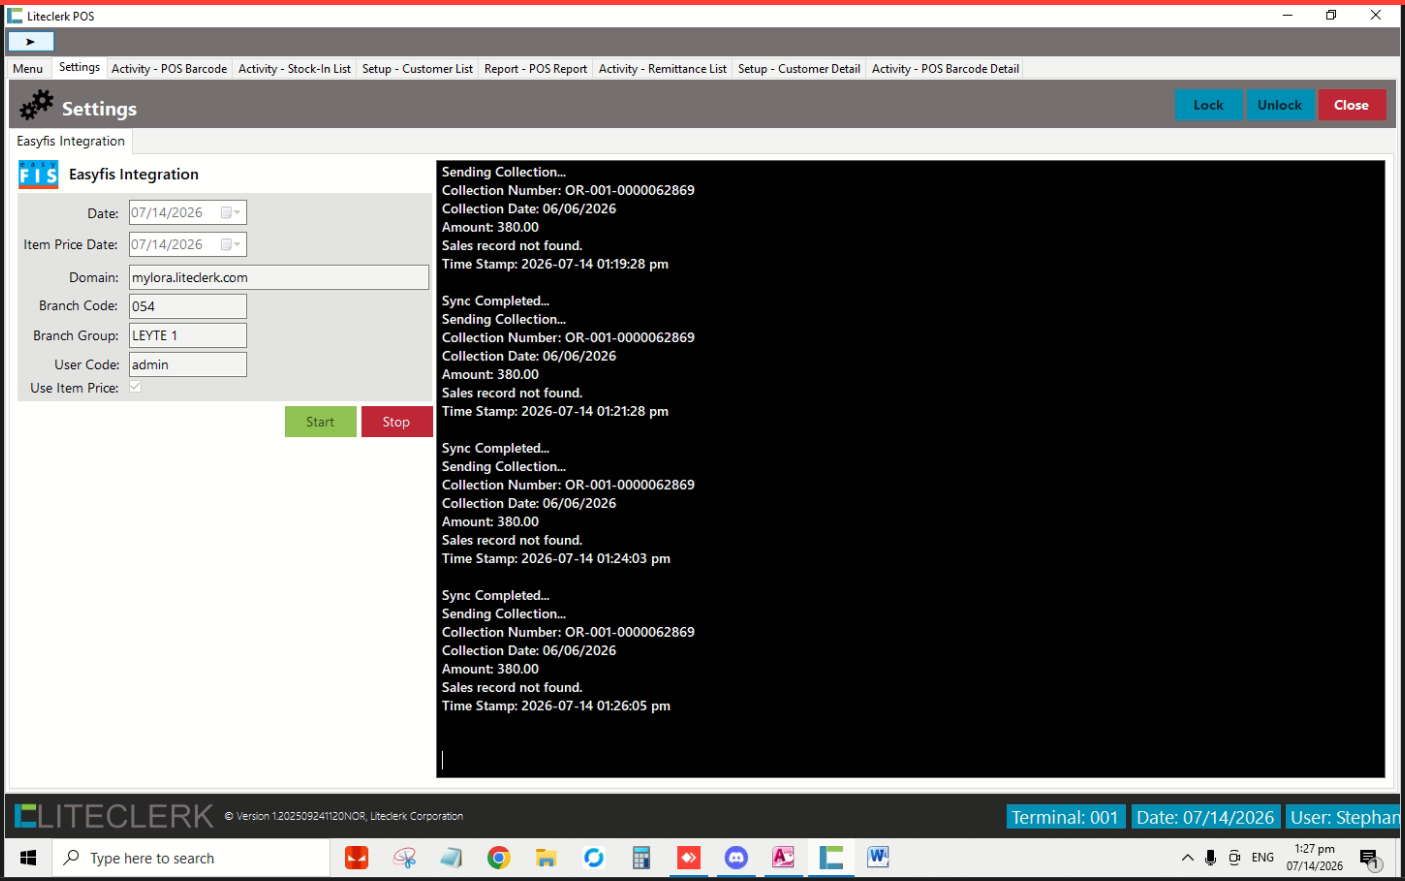The width and height of the screenshot is (1405, 881).
Task: Click 'Time Stamp: 2026-07-14 01:21:28 pm' log line
Action: click(555, 411)
